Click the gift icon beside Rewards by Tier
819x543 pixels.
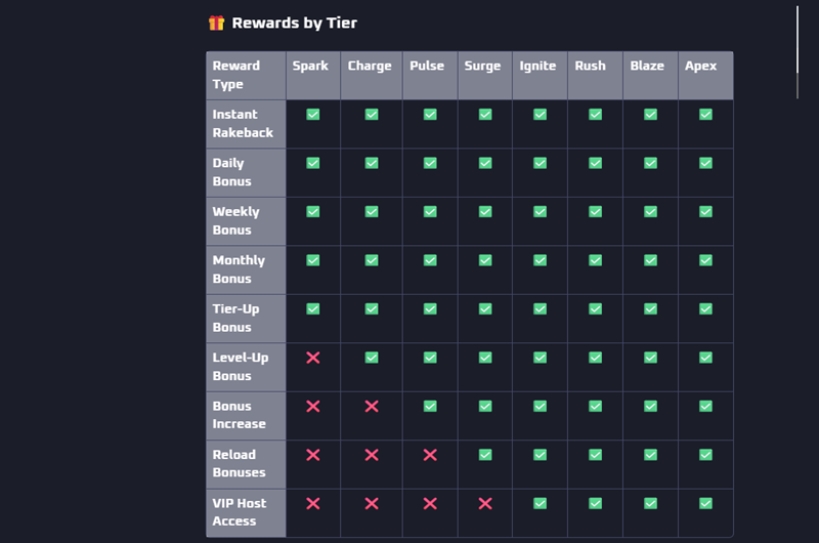[216, 23]
